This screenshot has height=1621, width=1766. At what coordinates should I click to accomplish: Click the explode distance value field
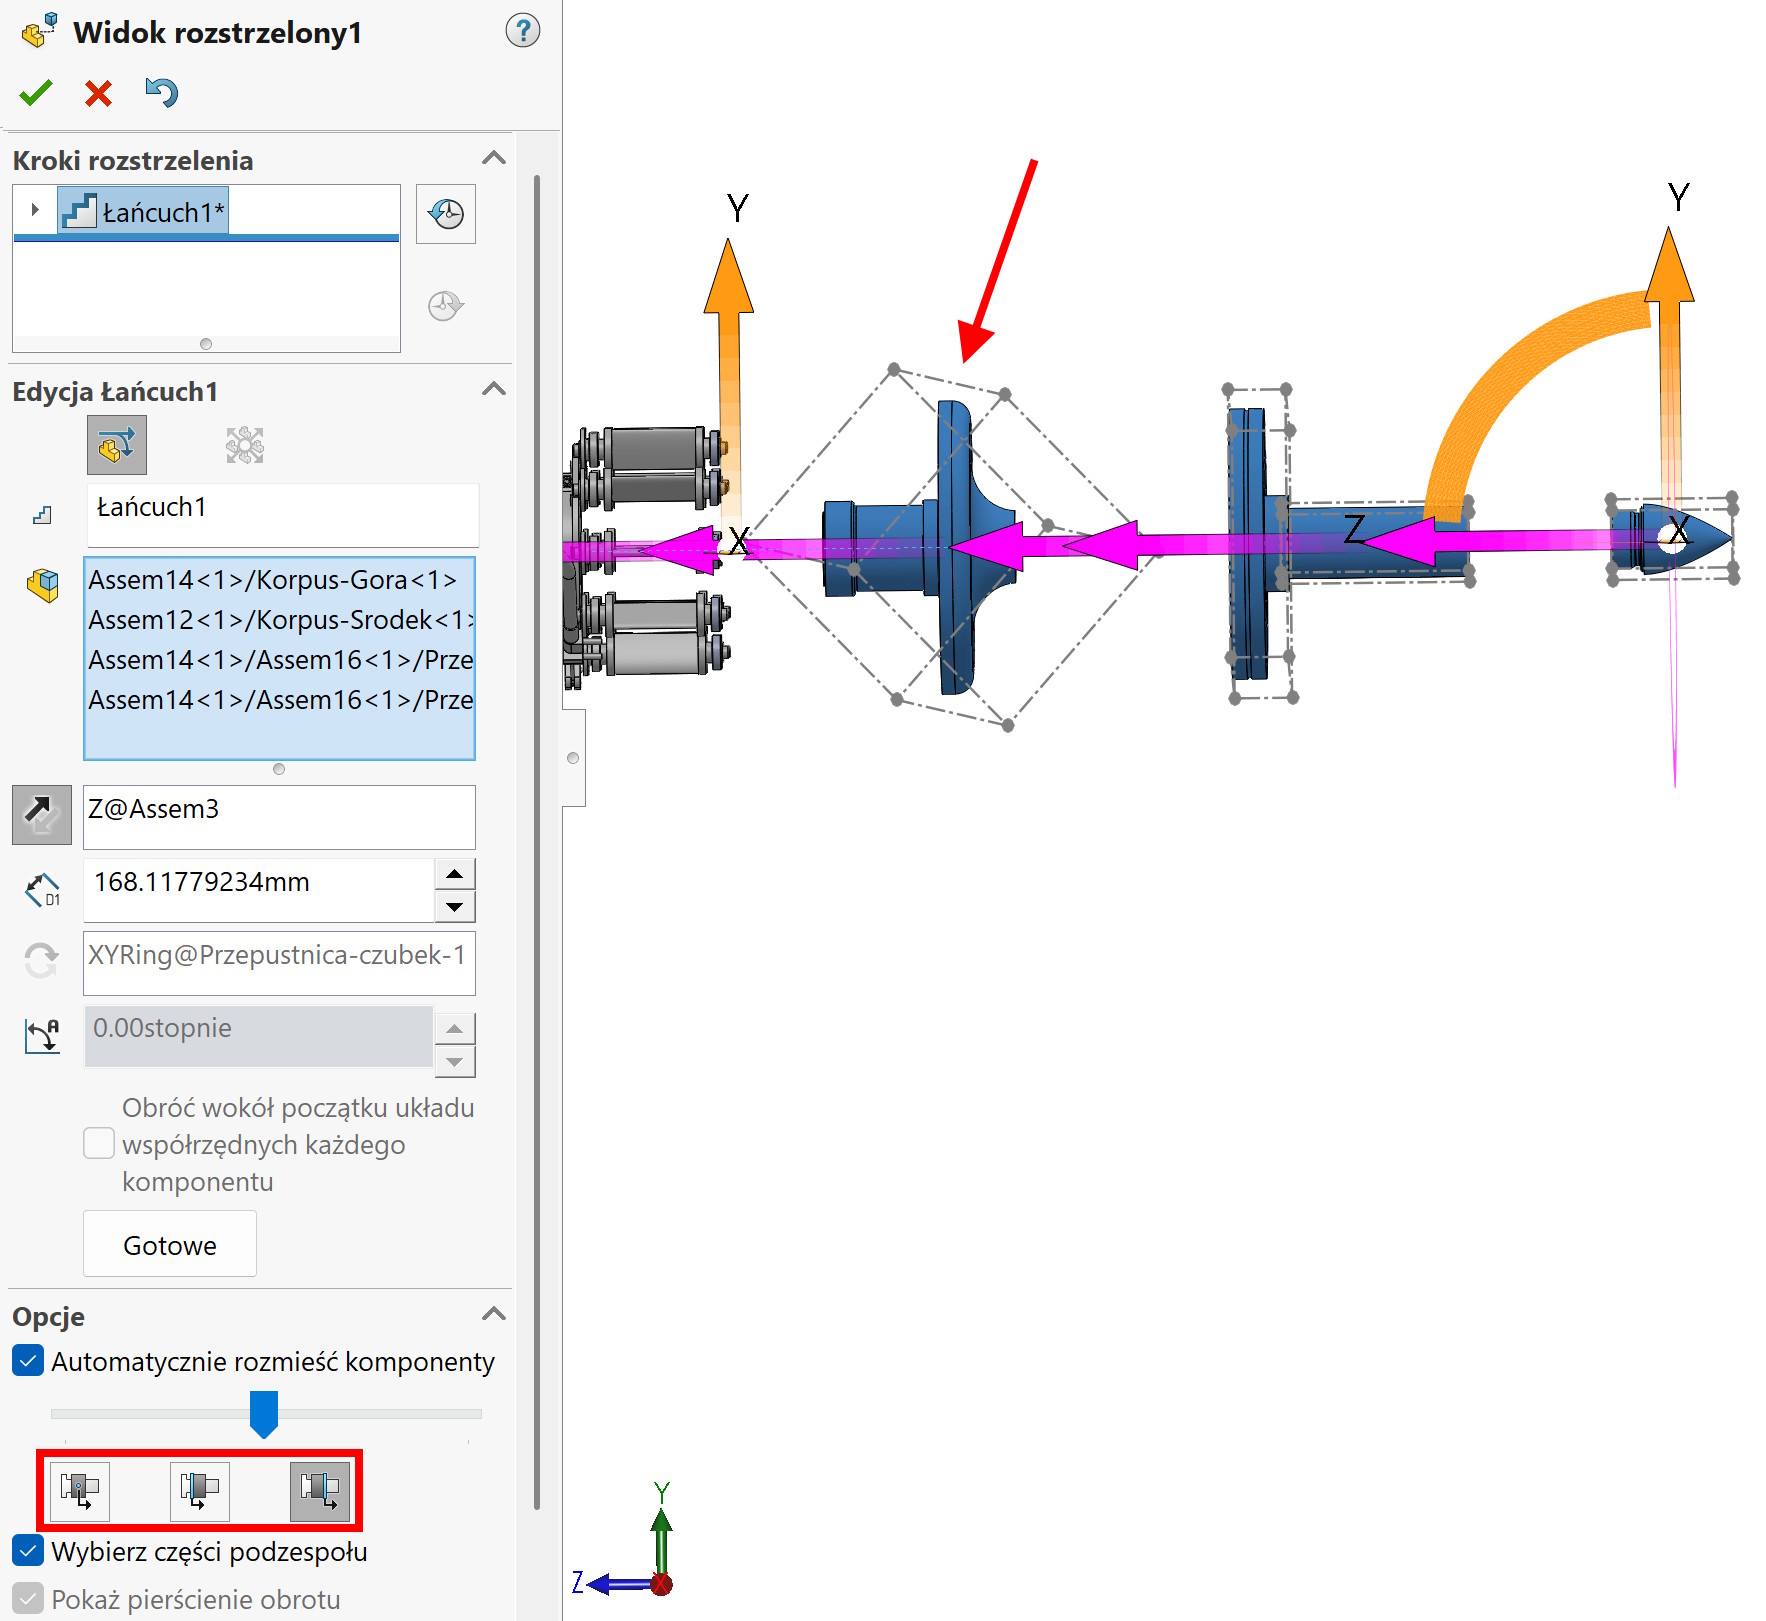pyautogui.click(x=258, y=883)
